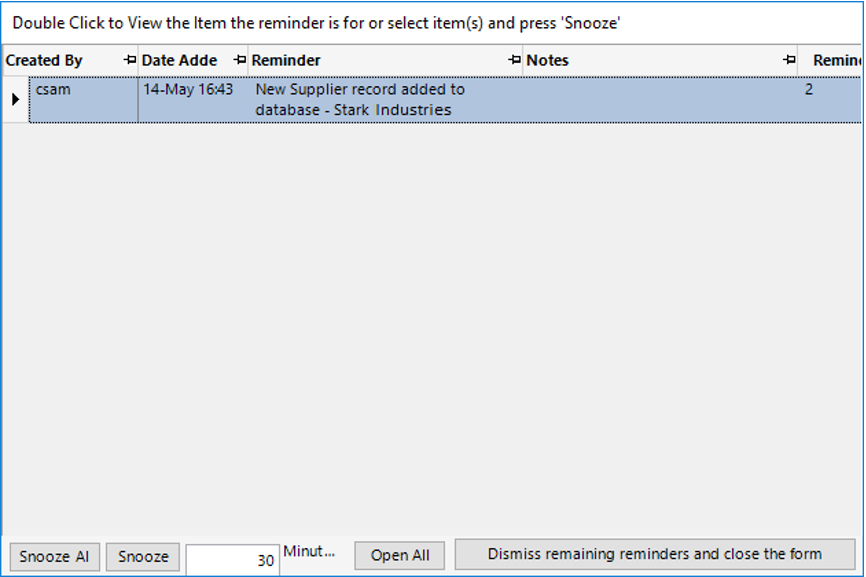Click the pin icon in the Notes header
The image size is (866, 577).
pyautogui.click(x=789, y=61)
